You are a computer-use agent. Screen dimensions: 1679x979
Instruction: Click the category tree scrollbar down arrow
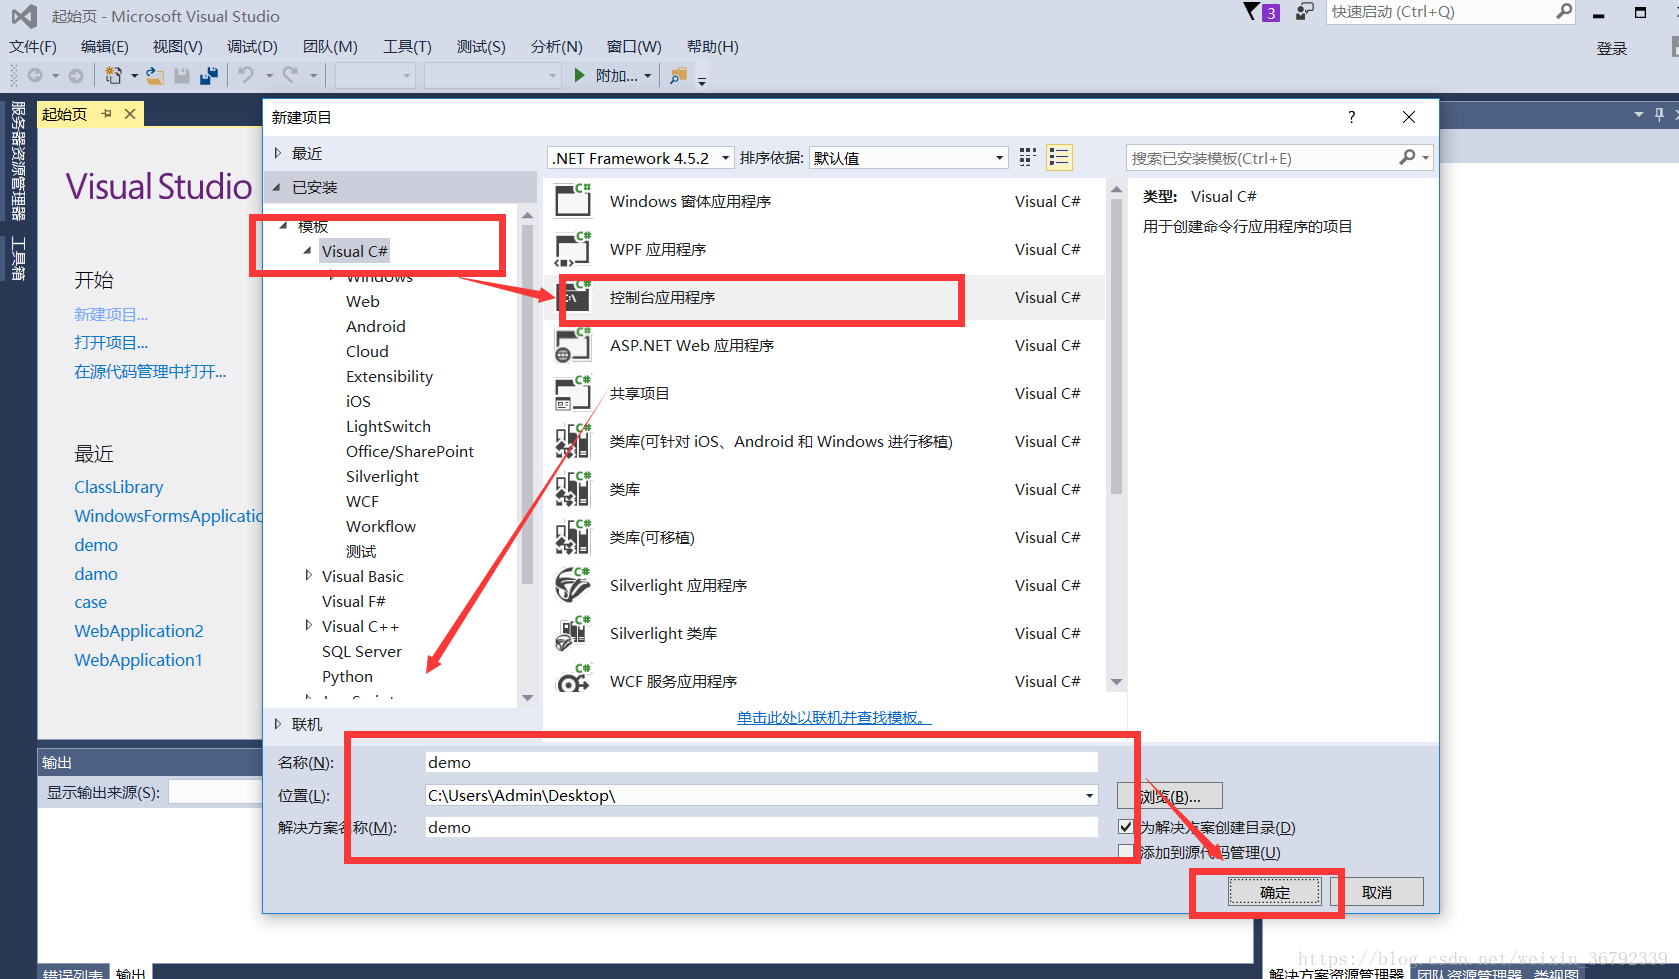point(527,698)
